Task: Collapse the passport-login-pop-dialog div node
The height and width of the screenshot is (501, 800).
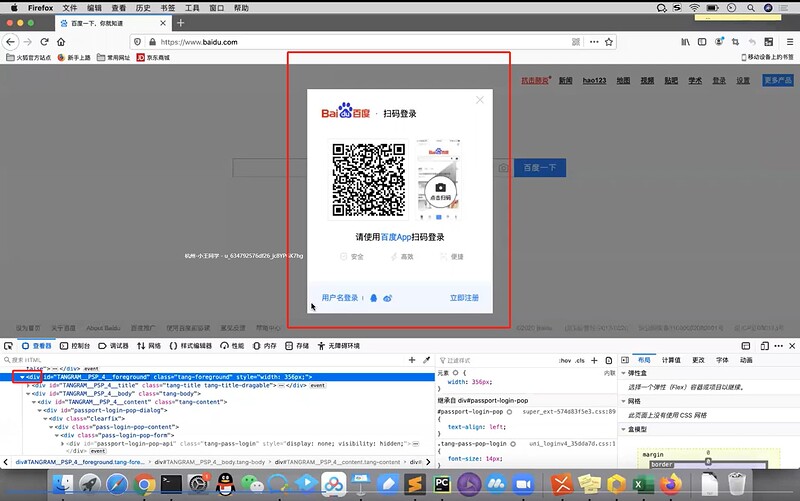Action: pyautogui.click(x=39, y=410)
